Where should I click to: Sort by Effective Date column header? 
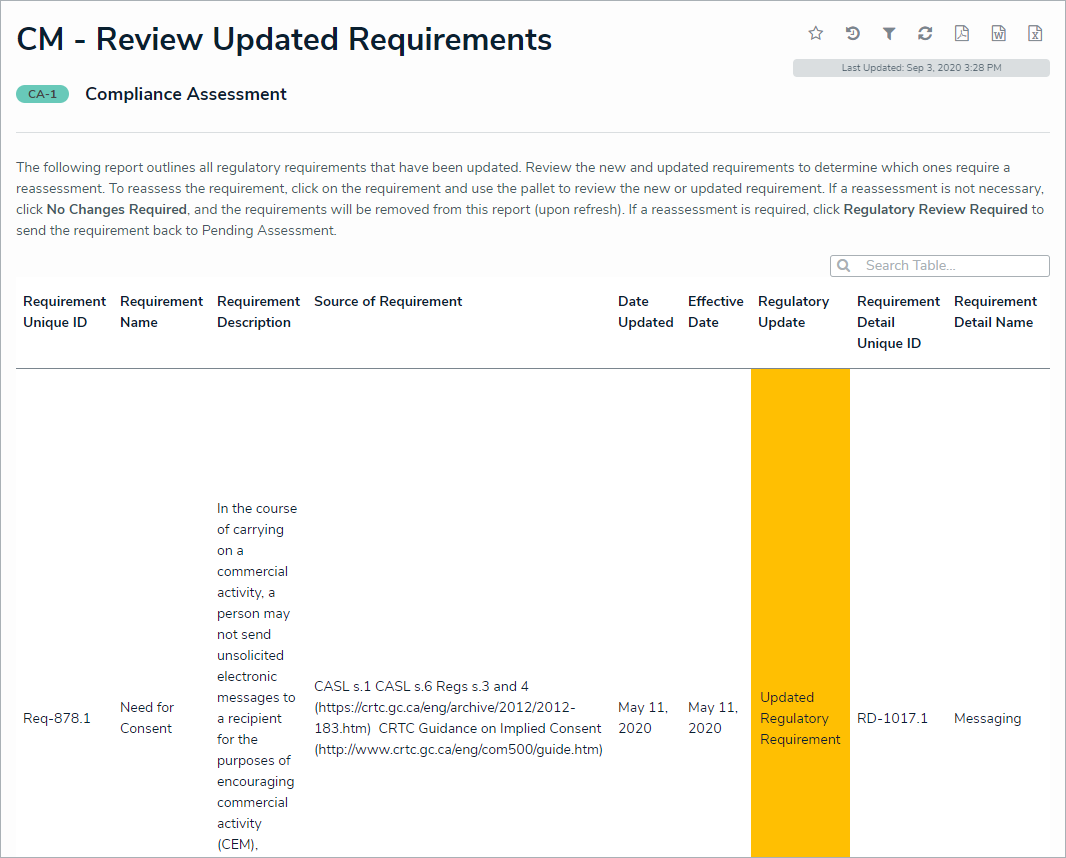pos(715,312)
